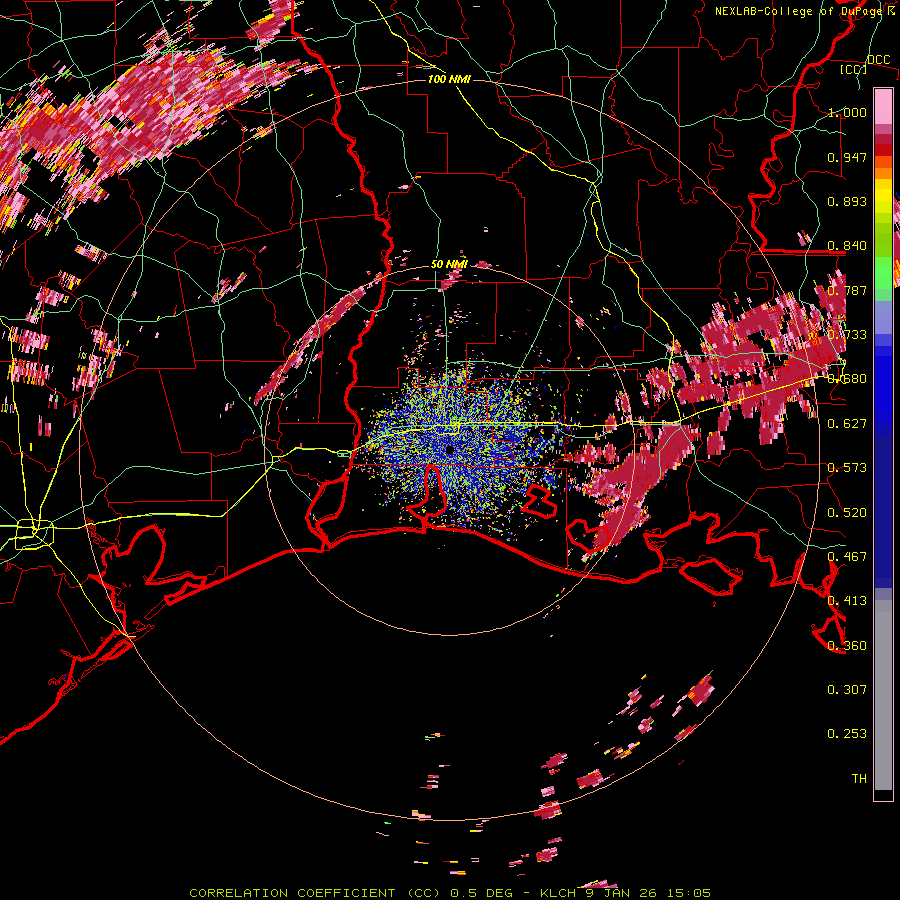900x900 pixels.
Task: Click the 0.307 value on the color scale
Action: [847, 689]
